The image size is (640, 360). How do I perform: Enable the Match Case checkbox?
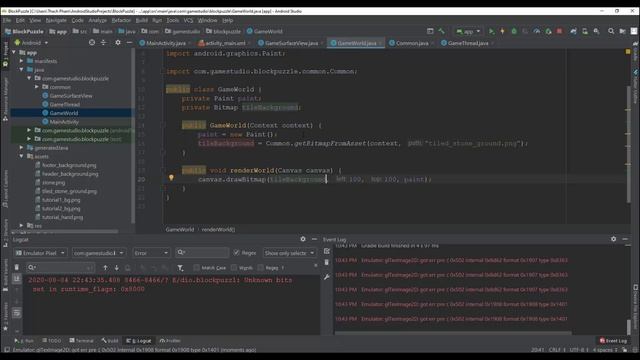(196, 268)
